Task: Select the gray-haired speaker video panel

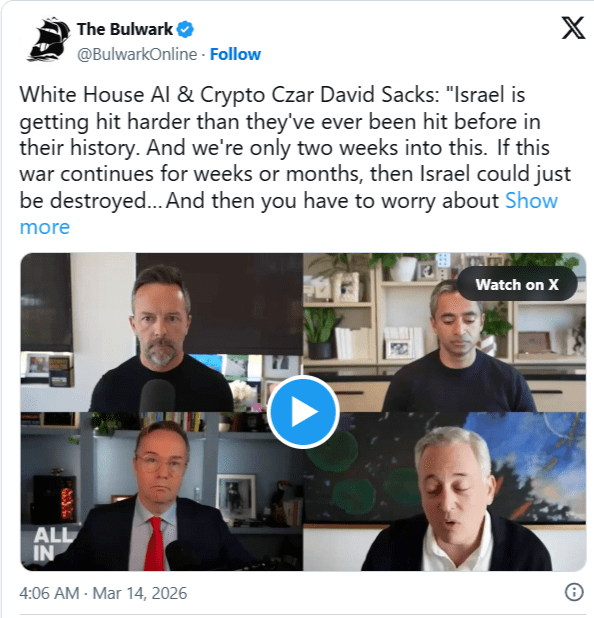Action: [444, 491]
